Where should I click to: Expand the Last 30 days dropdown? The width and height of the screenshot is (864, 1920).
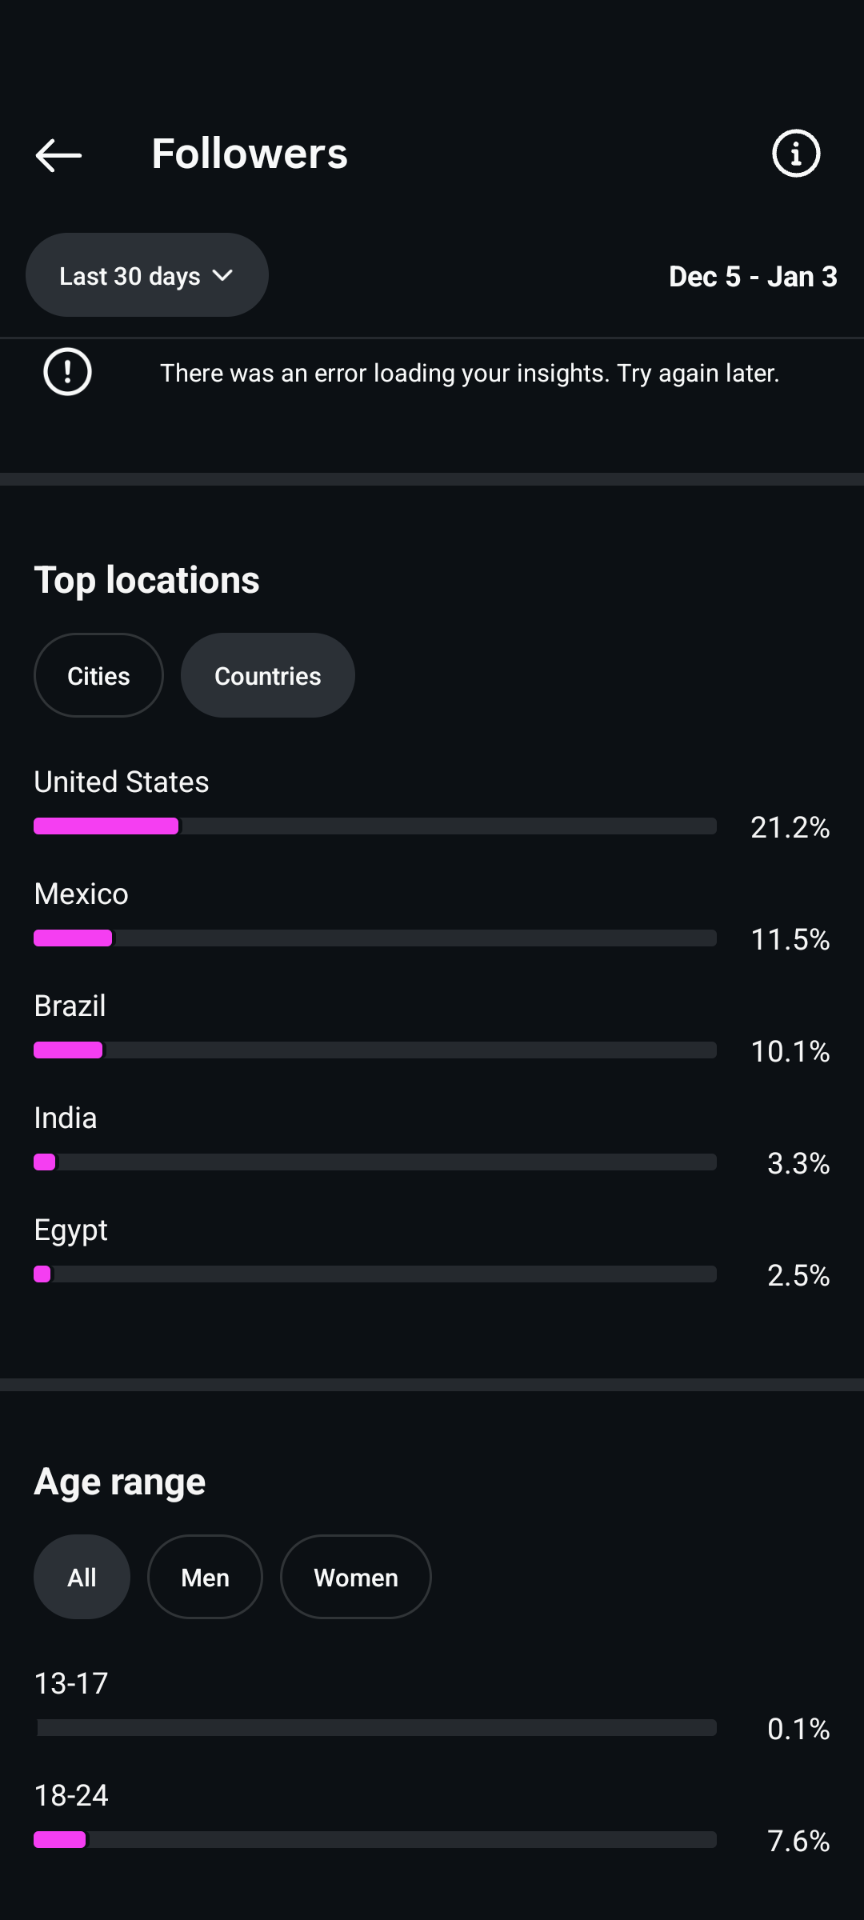click(x=146, y=276)
